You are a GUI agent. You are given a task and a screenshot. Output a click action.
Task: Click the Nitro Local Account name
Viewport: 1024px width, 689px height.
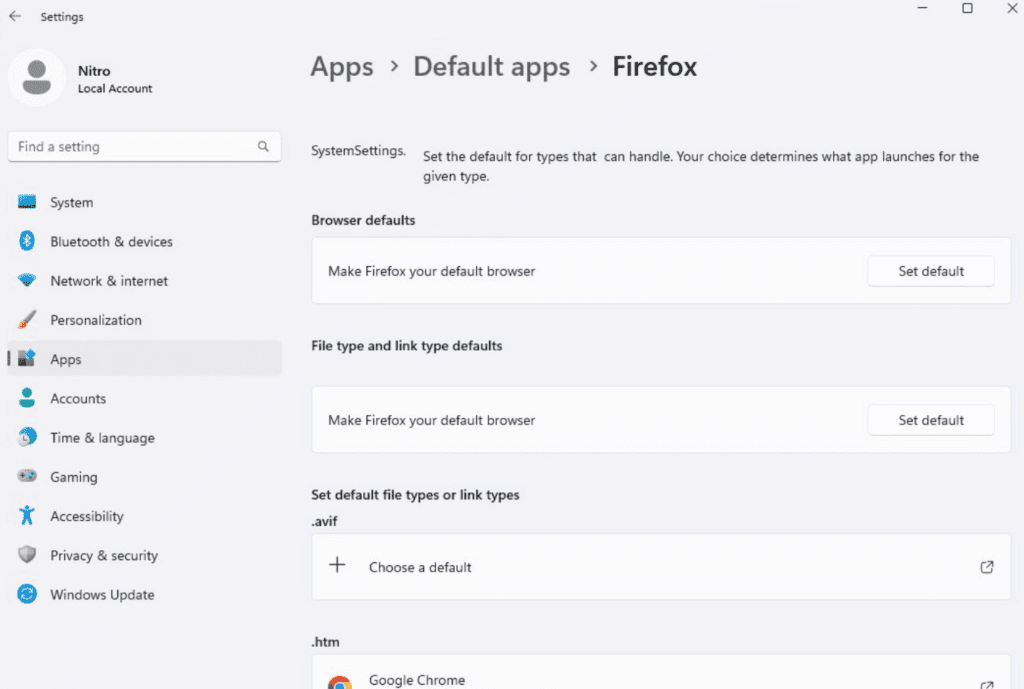pos(114,78)
